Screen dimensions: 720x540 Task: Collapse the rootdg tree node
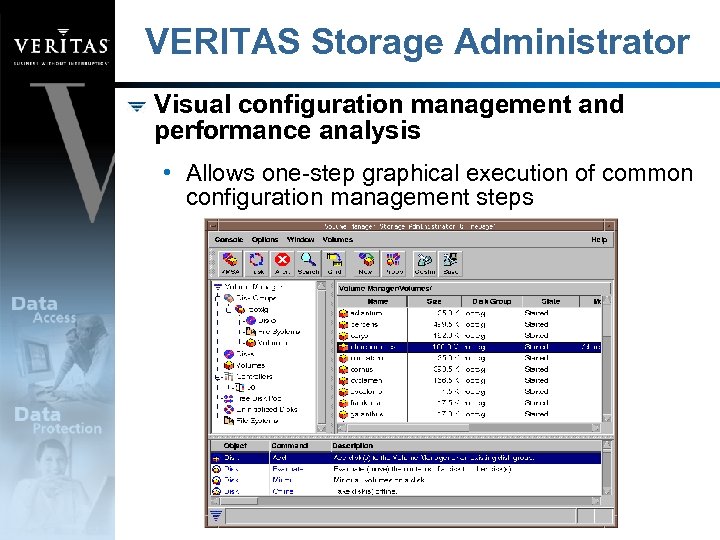(228, 309)
